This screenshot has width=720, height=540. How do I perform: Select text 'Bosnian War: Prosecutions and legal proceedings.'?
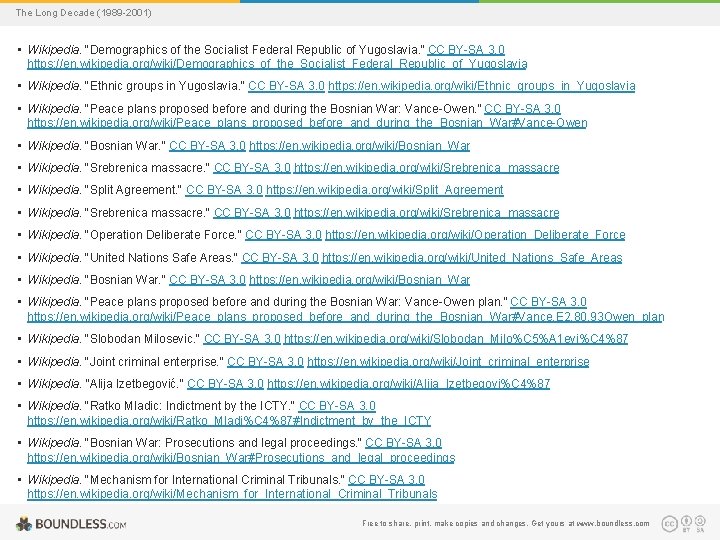point(224,443)
